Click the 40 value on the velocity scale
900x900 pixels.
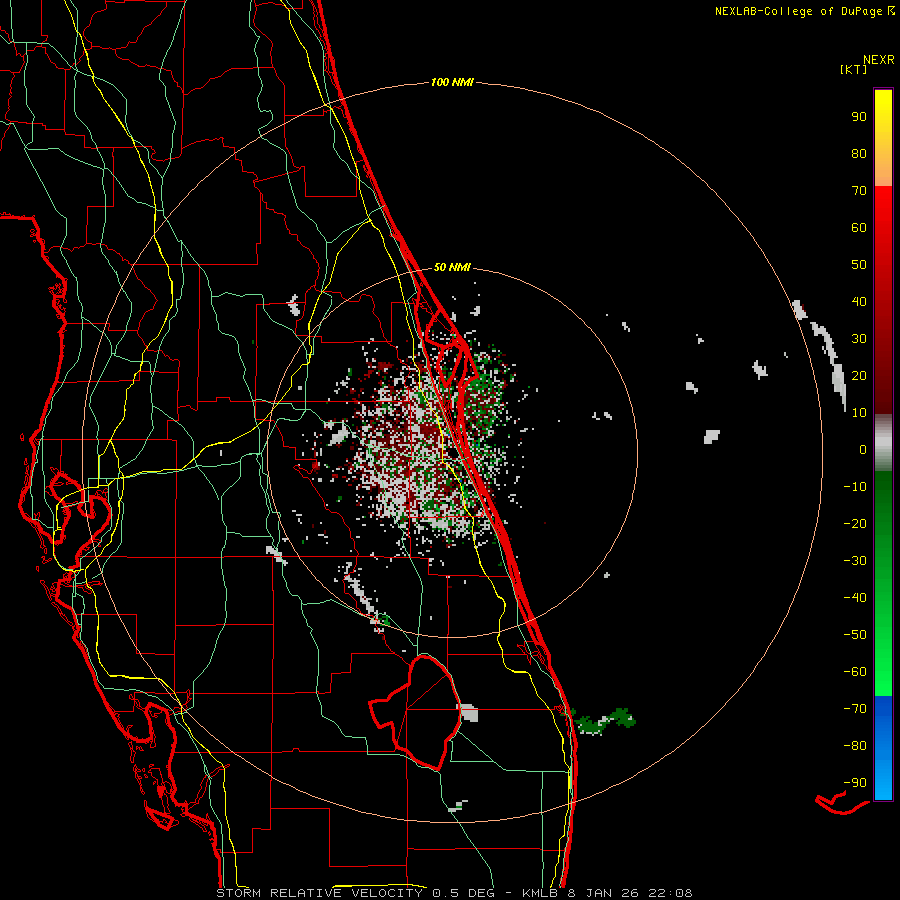(x=859, y=302)
